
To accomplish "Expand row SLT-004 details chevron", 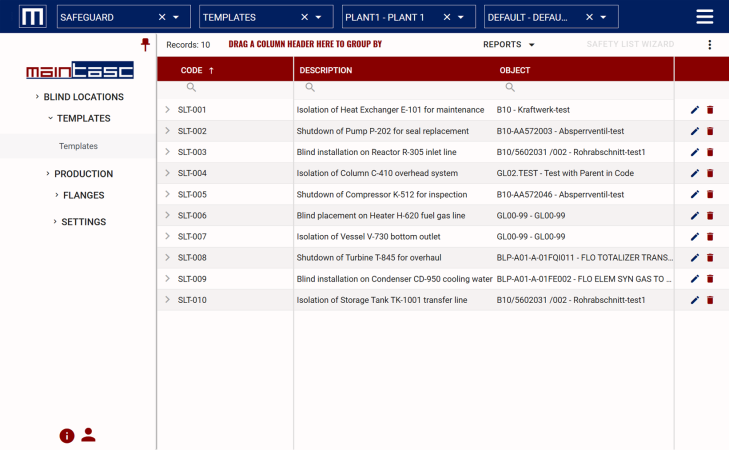I will coord(167,173).
